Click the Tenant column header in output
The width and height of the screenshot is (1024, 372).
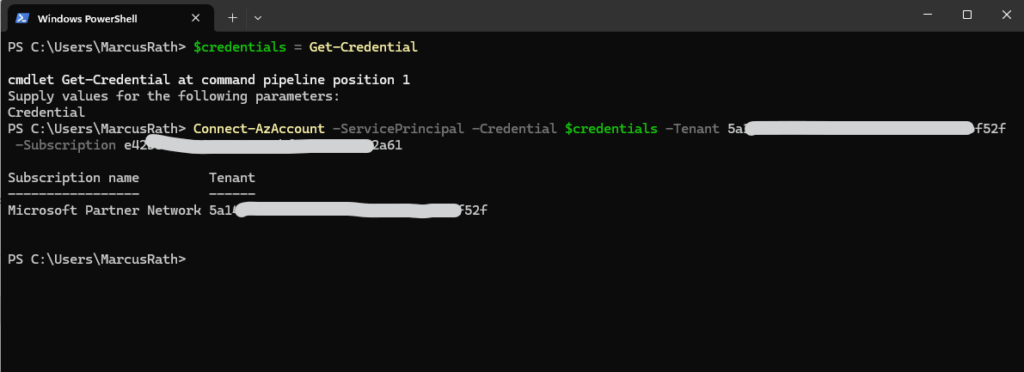(x=232, y=178)
